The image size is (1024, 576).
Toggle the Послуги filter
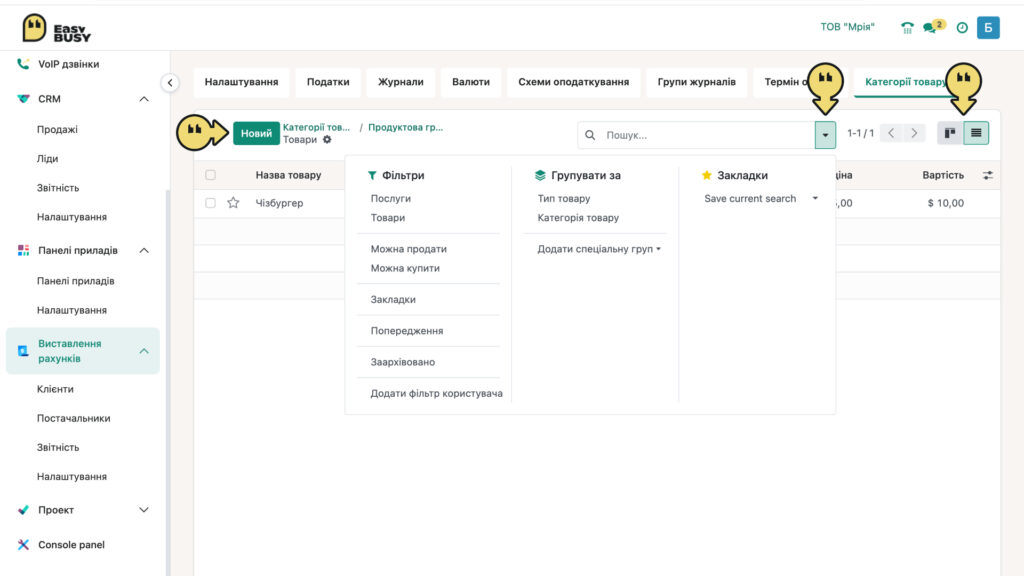tap(391, 199)
